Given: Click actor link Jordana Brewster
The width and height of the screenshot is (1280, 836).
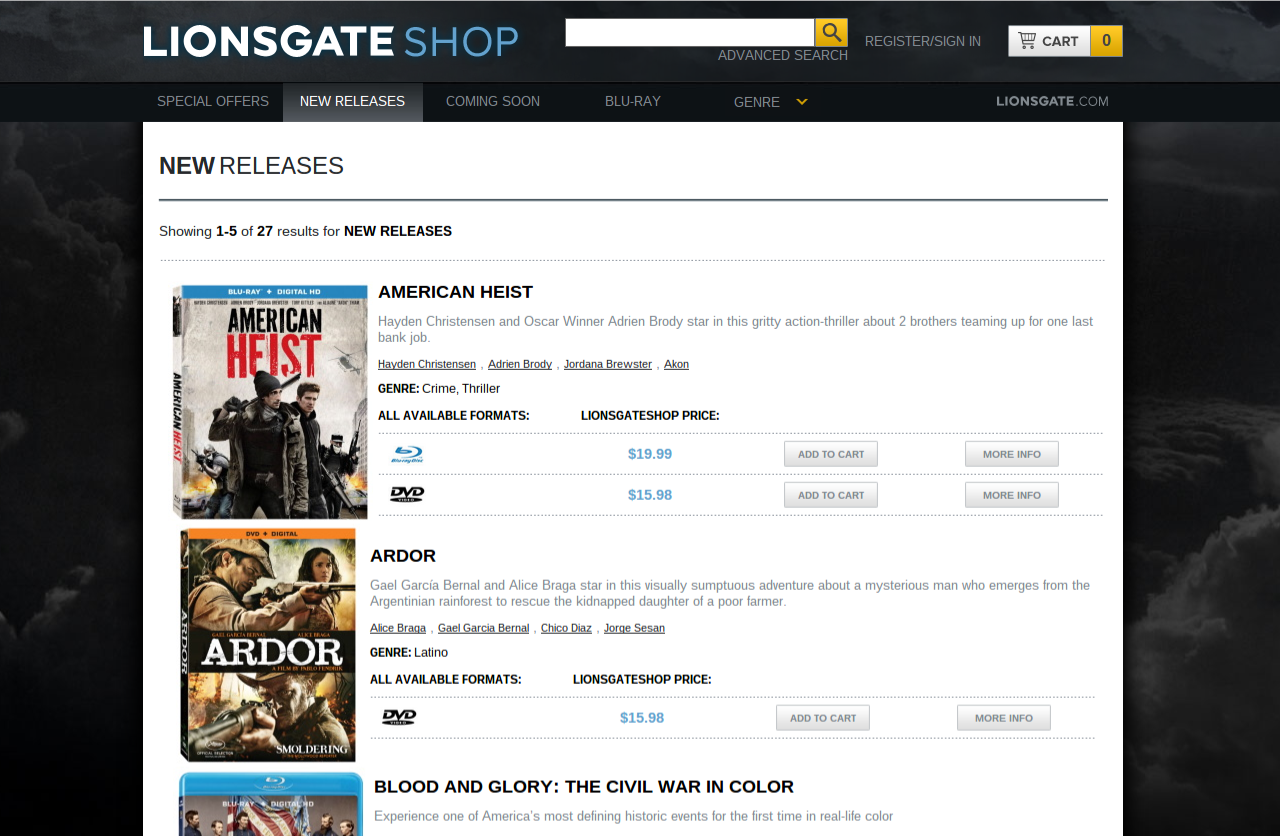Looking at the screenshot, I should tap(608, 364).
